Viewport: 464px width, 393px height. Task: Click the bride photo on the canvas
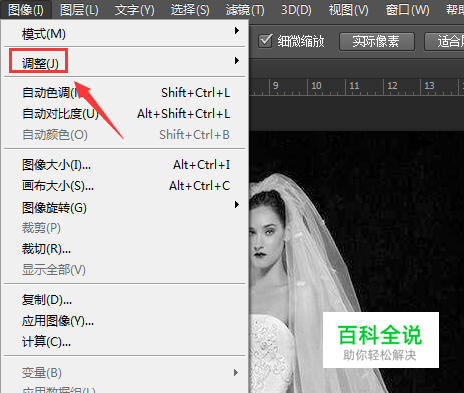356,262
